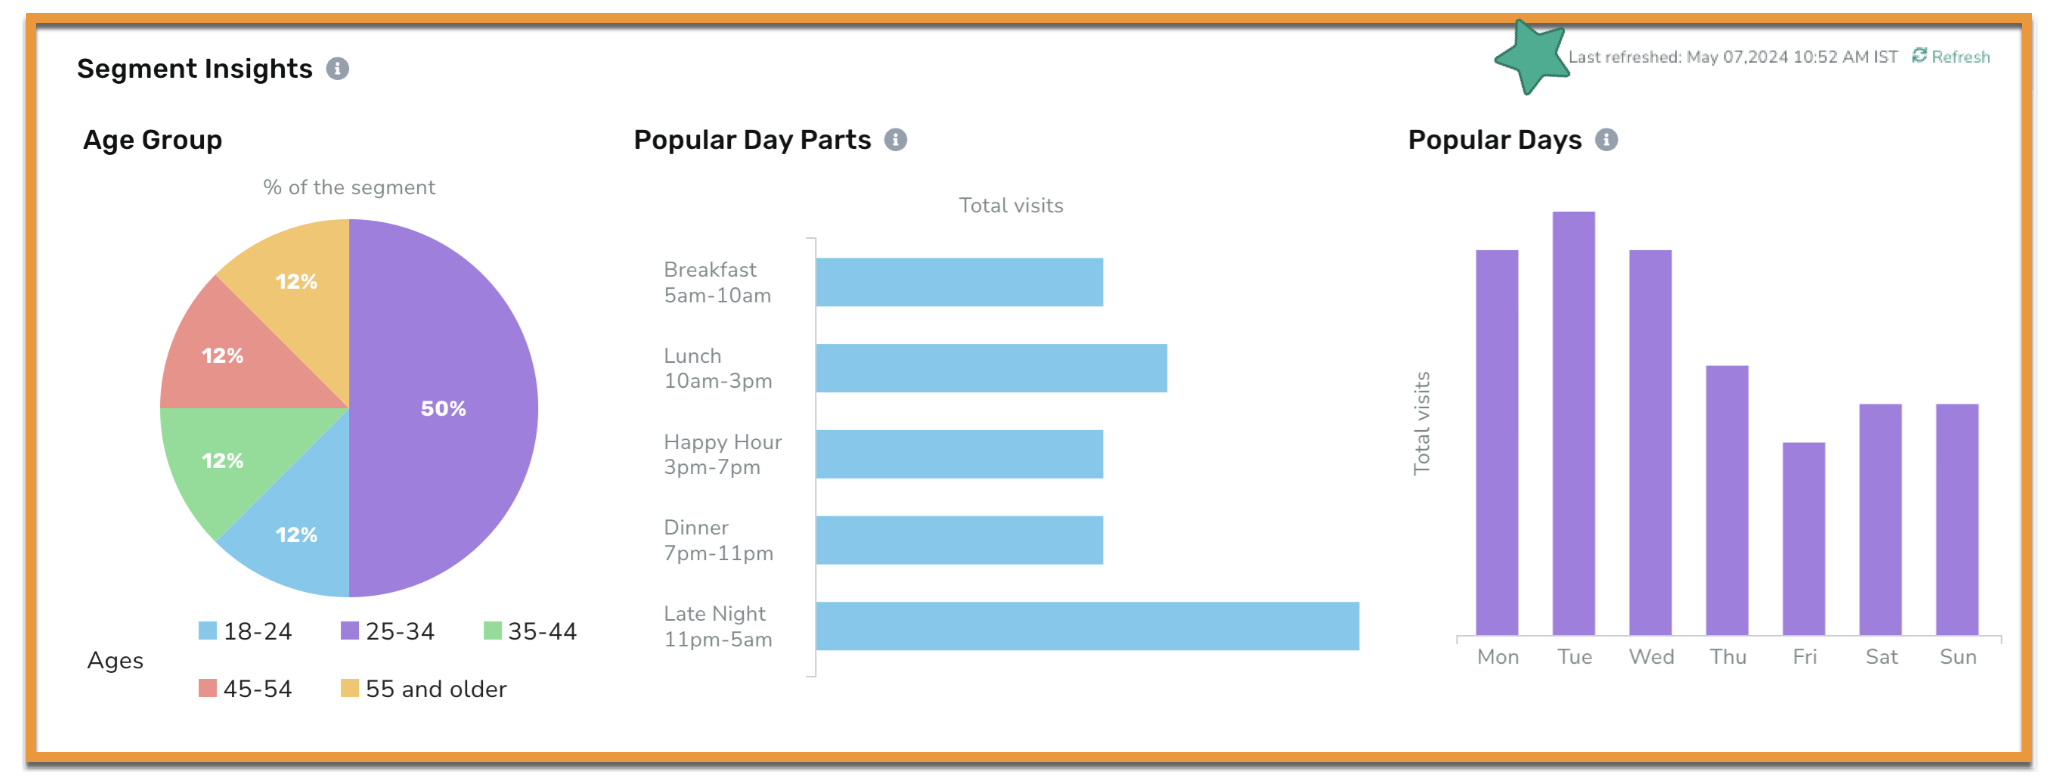The image size is (2056, 782).
Task: Select the Tue bar in Popular Days
Action: (x=1574, y=423)
